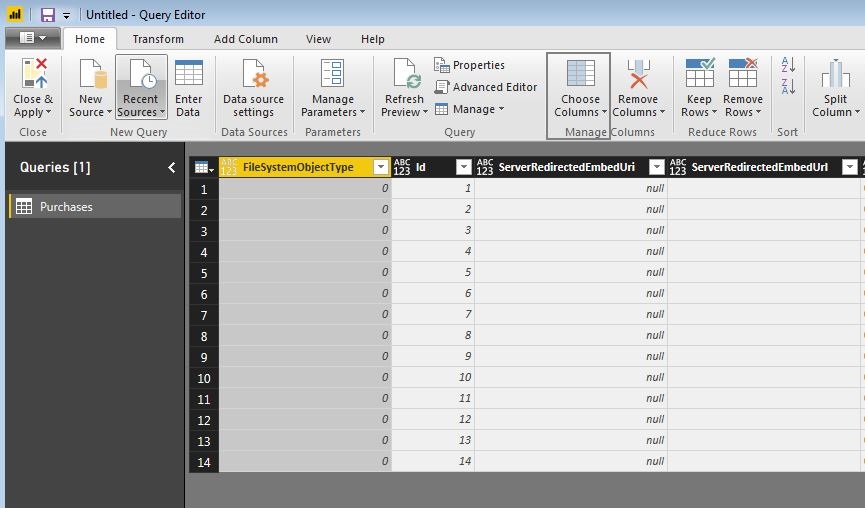Click the Choose Columns icon
The height and width of the screenshot is (508, 865).
click(x=580, y=76)
